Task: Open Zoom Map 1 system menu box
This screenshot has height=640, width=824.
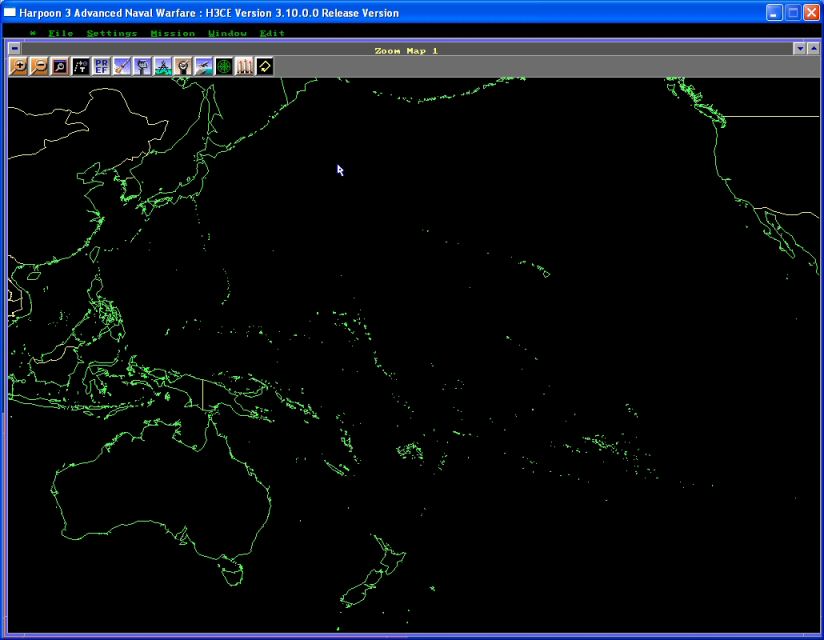Action: (x=14, y=49)
